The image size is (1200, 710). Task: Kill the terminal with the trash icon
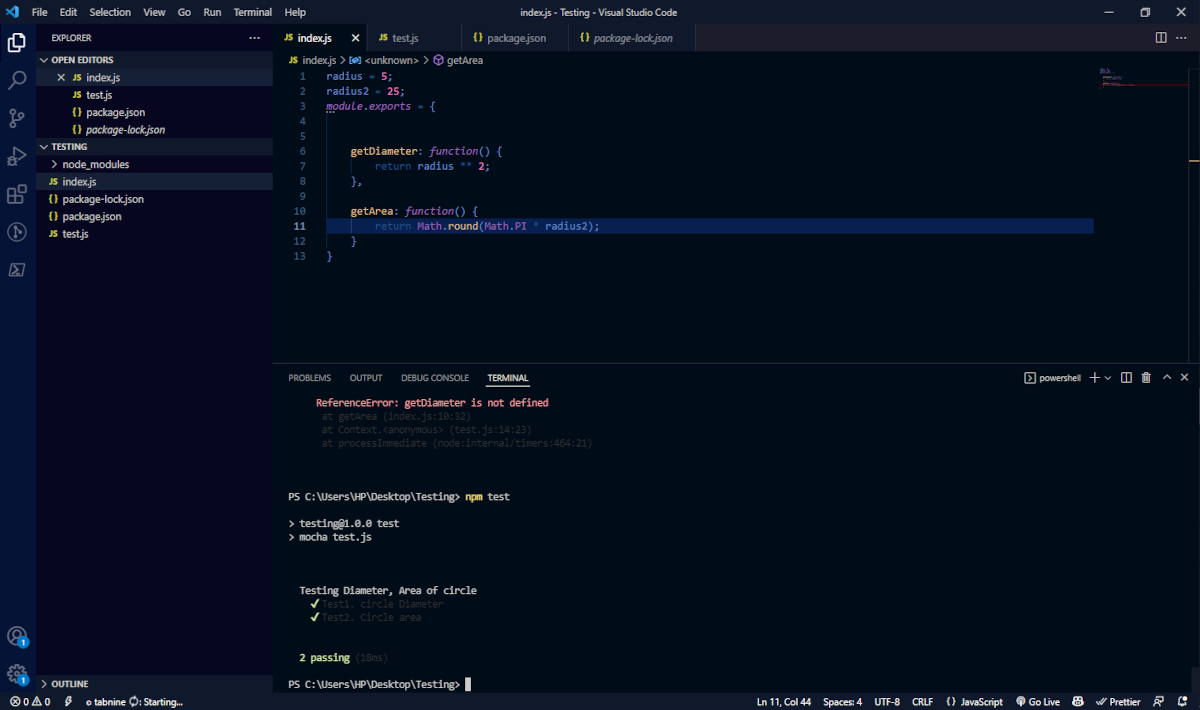(x=1146, y=377)
